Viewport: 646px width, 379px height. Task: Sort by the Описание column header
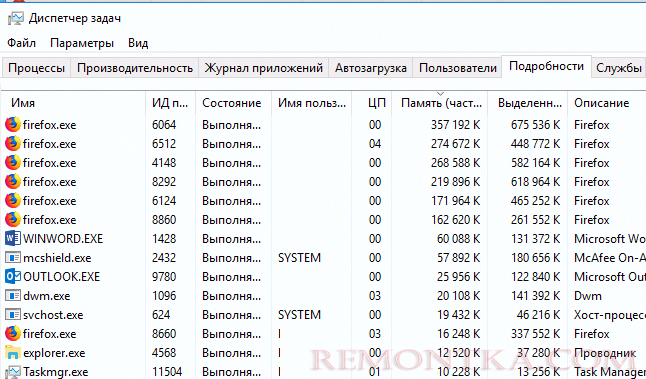607,103
